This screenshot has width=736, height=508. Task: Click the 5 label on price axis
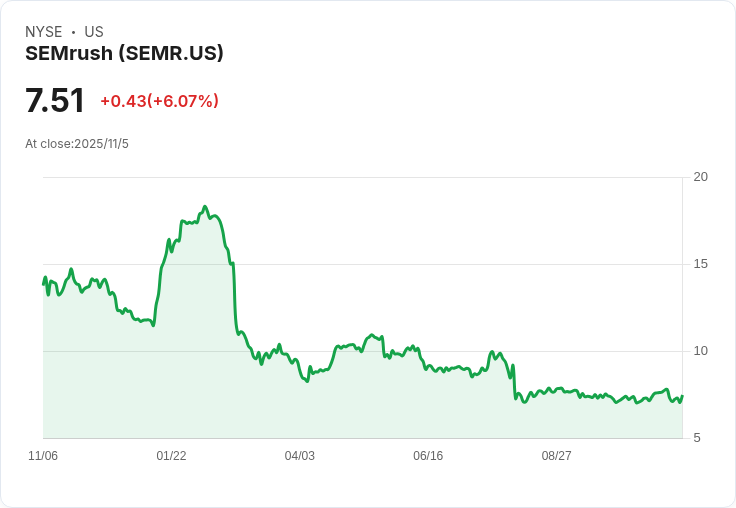697,438
